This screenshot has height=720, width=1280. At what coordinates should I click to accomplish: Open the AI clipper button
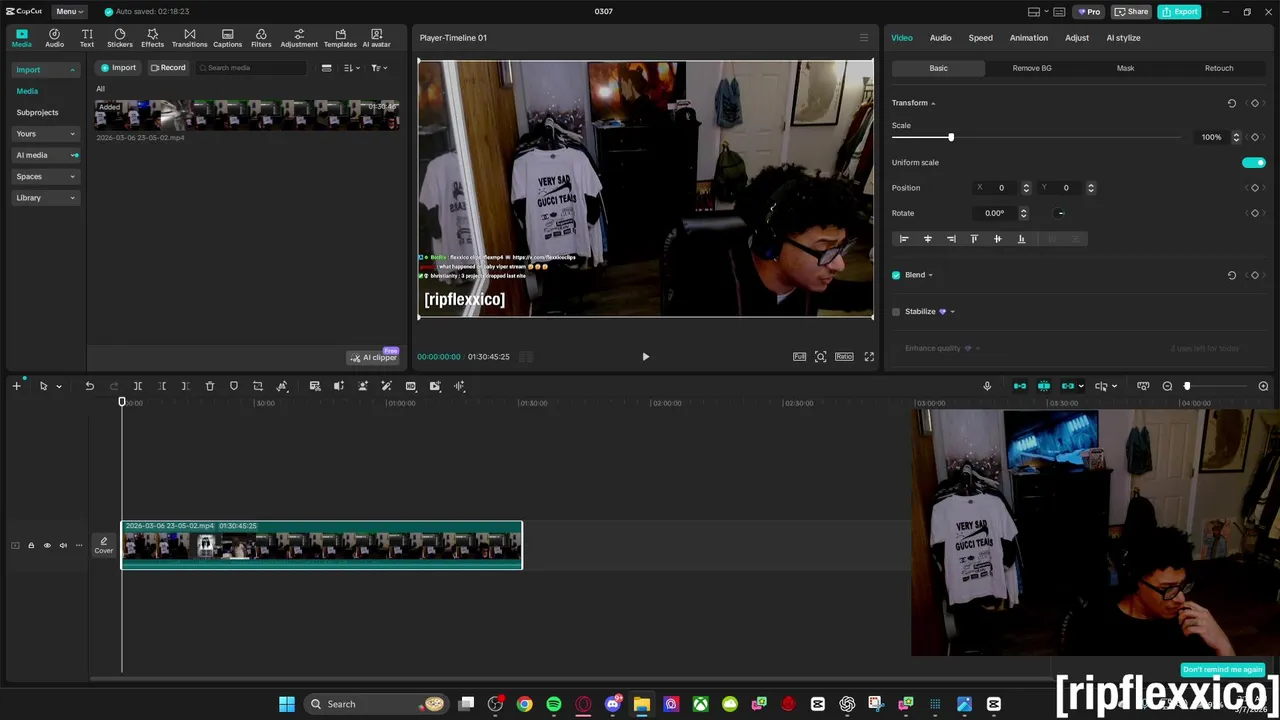[x=373, y=357]
